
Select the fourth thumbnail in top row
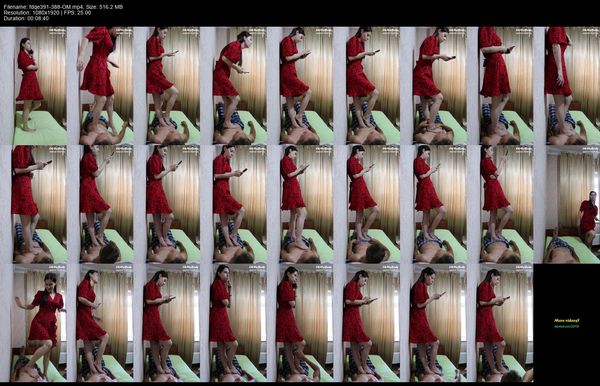233,85
